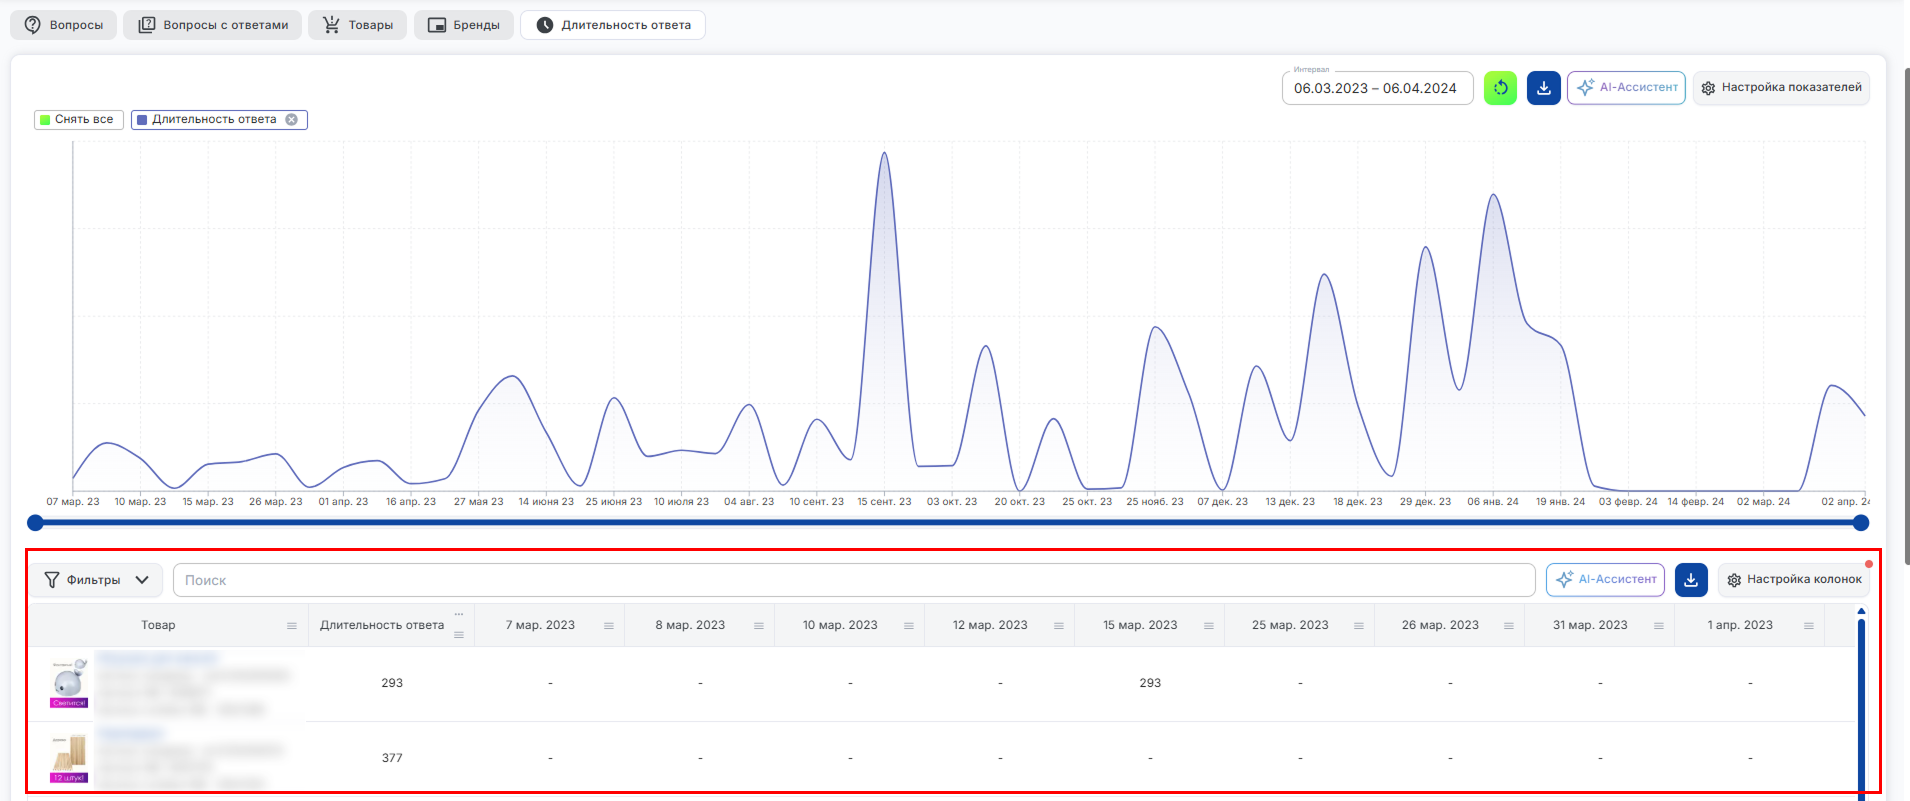
Task: Open menu icon of Длительность ответа column
Action: point(459,635)
